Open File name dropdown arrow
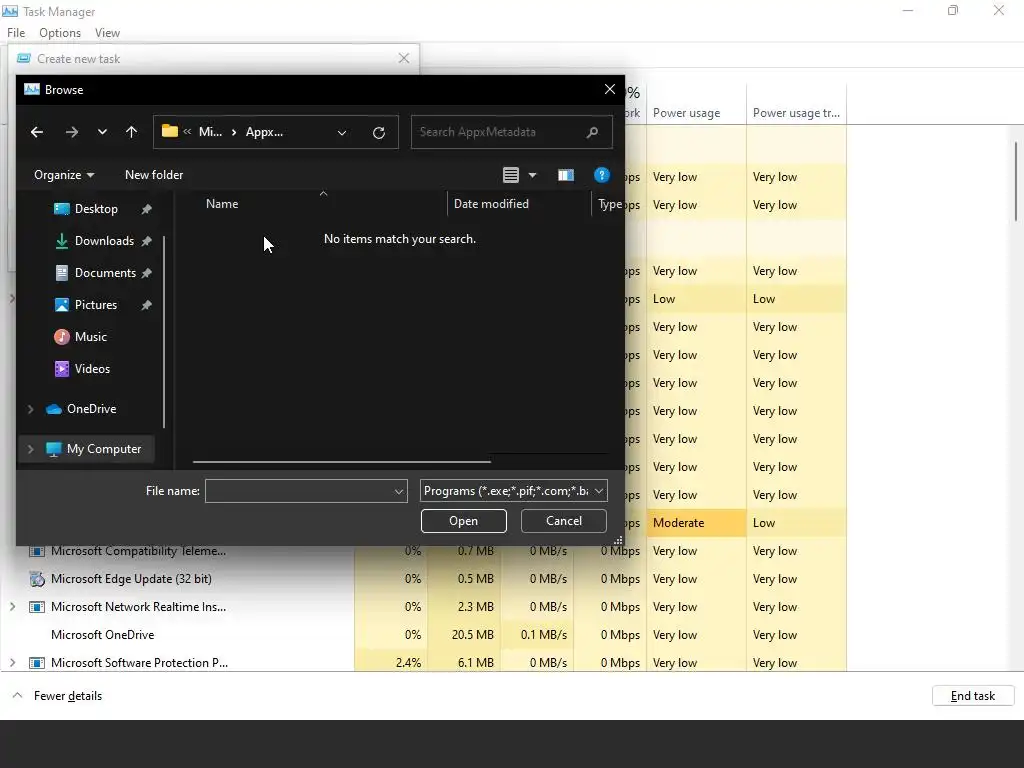1024x768 pixels. pyautogui.click(x=399, y=491)
